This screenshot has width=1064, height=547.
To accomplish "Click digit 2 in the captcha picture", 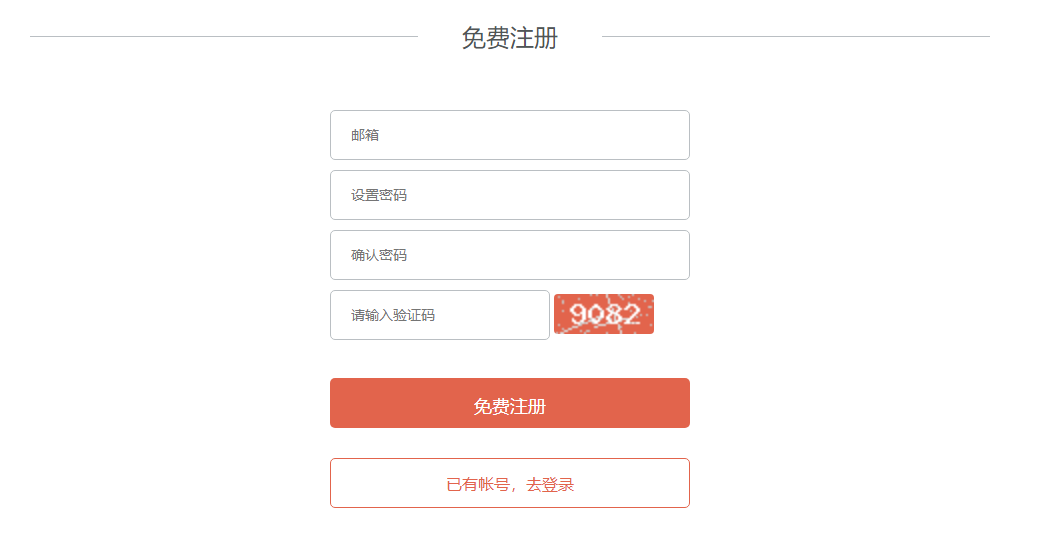I will (x=631, y=314).
